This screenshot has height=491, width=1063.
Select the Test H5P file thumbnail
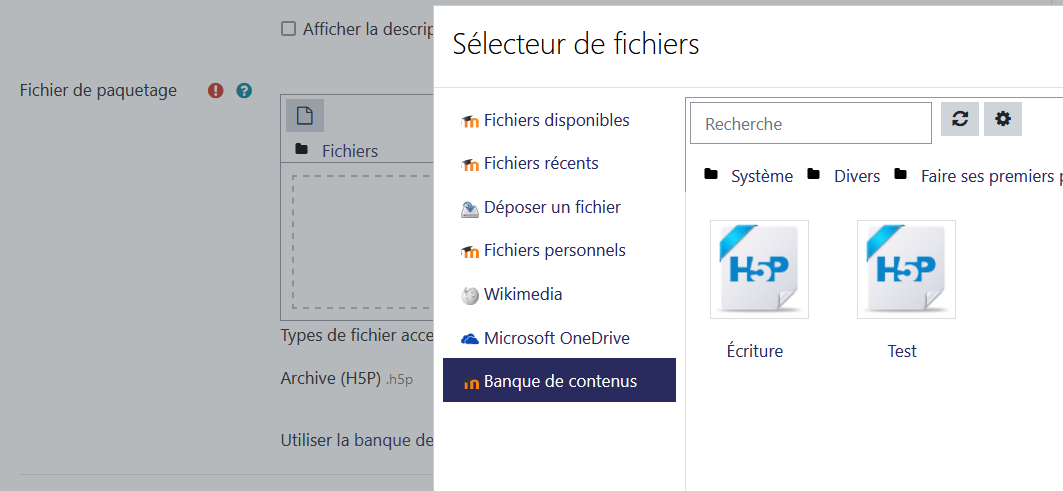pyautogui.click(x=906, y=269)
